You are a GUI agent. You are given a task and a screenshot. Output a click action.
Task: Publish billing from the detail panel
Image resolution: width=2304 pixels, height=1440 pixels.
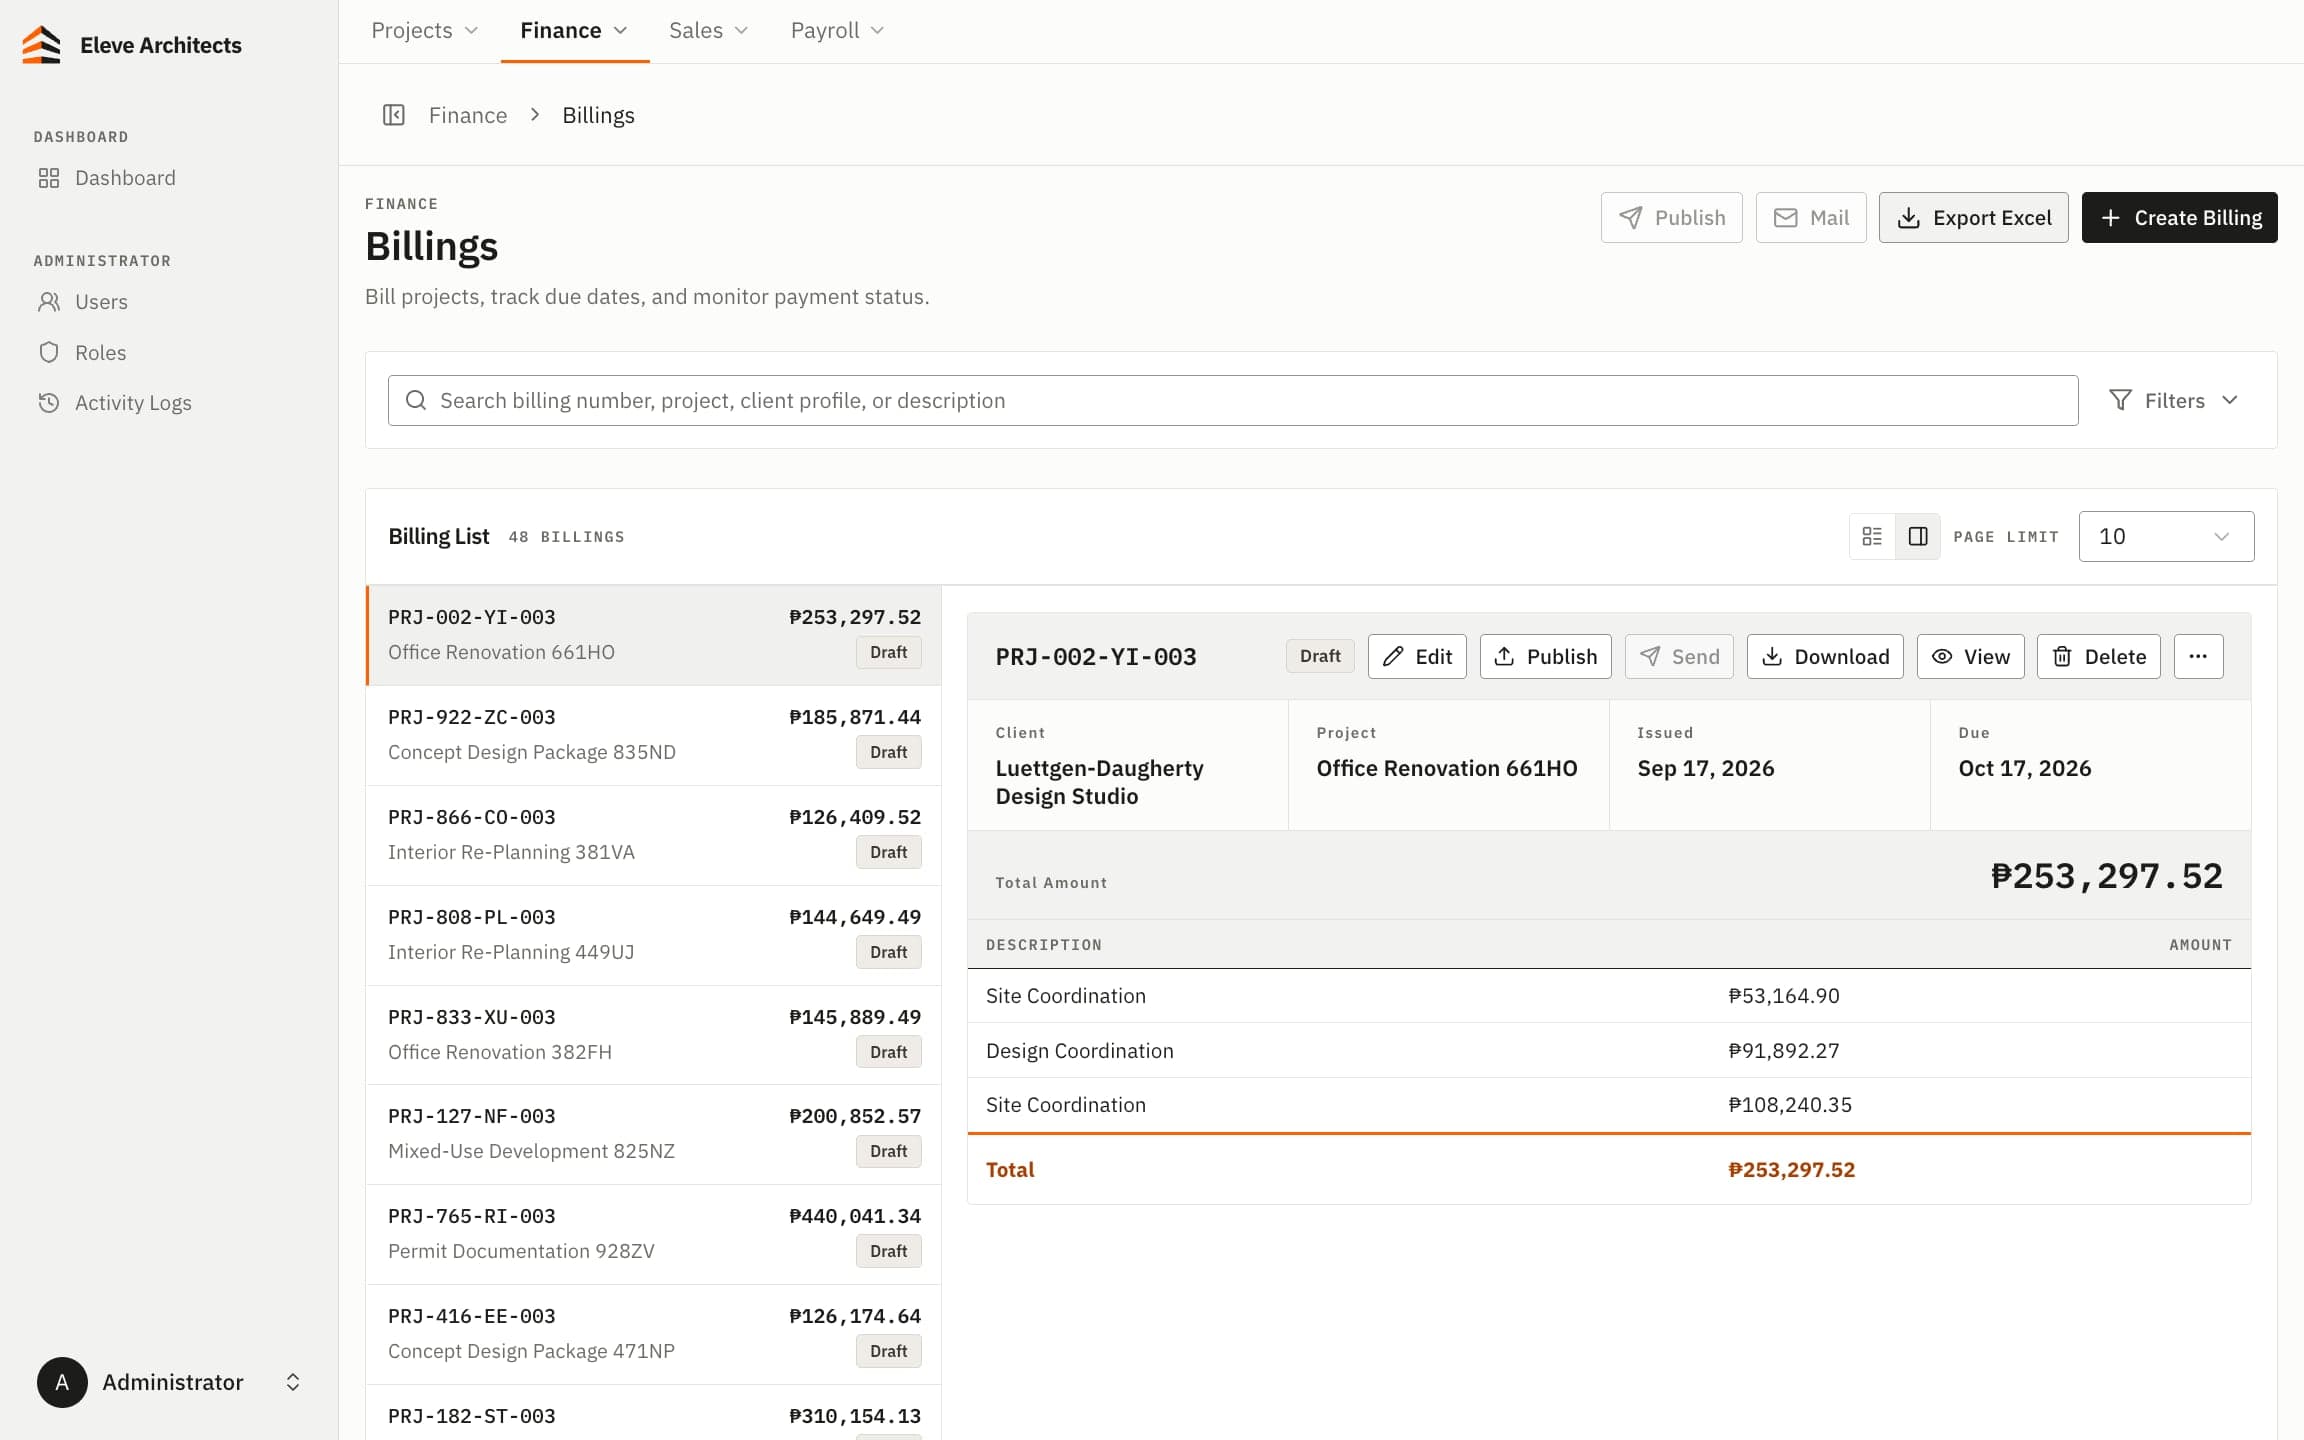pos(1545,657)
